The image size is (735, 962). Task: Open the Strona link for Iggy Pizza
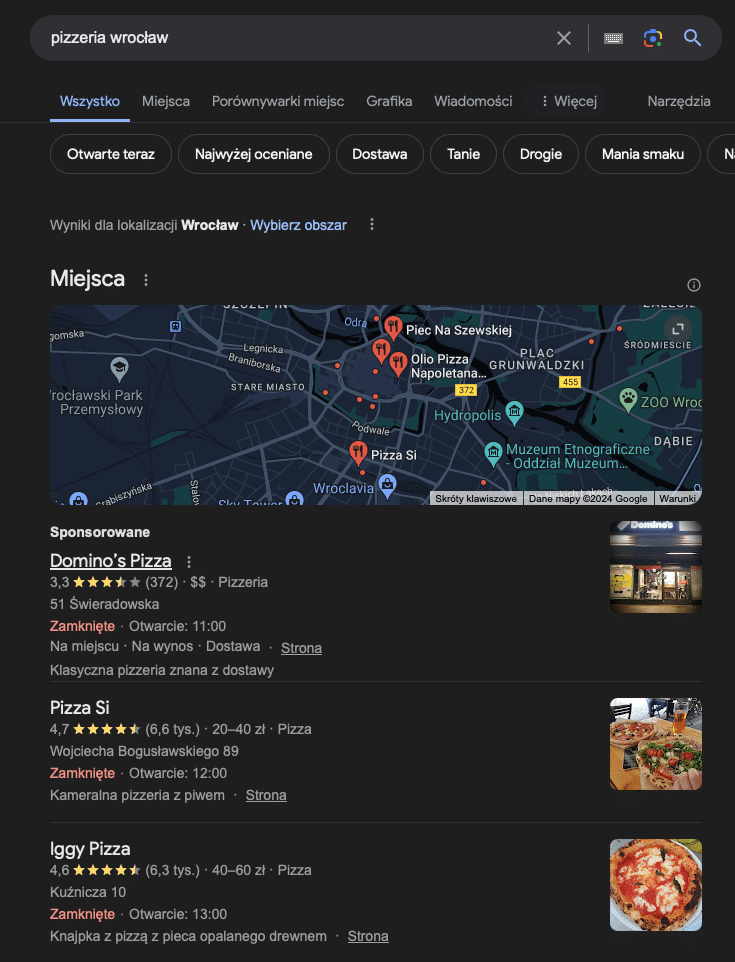368,936
